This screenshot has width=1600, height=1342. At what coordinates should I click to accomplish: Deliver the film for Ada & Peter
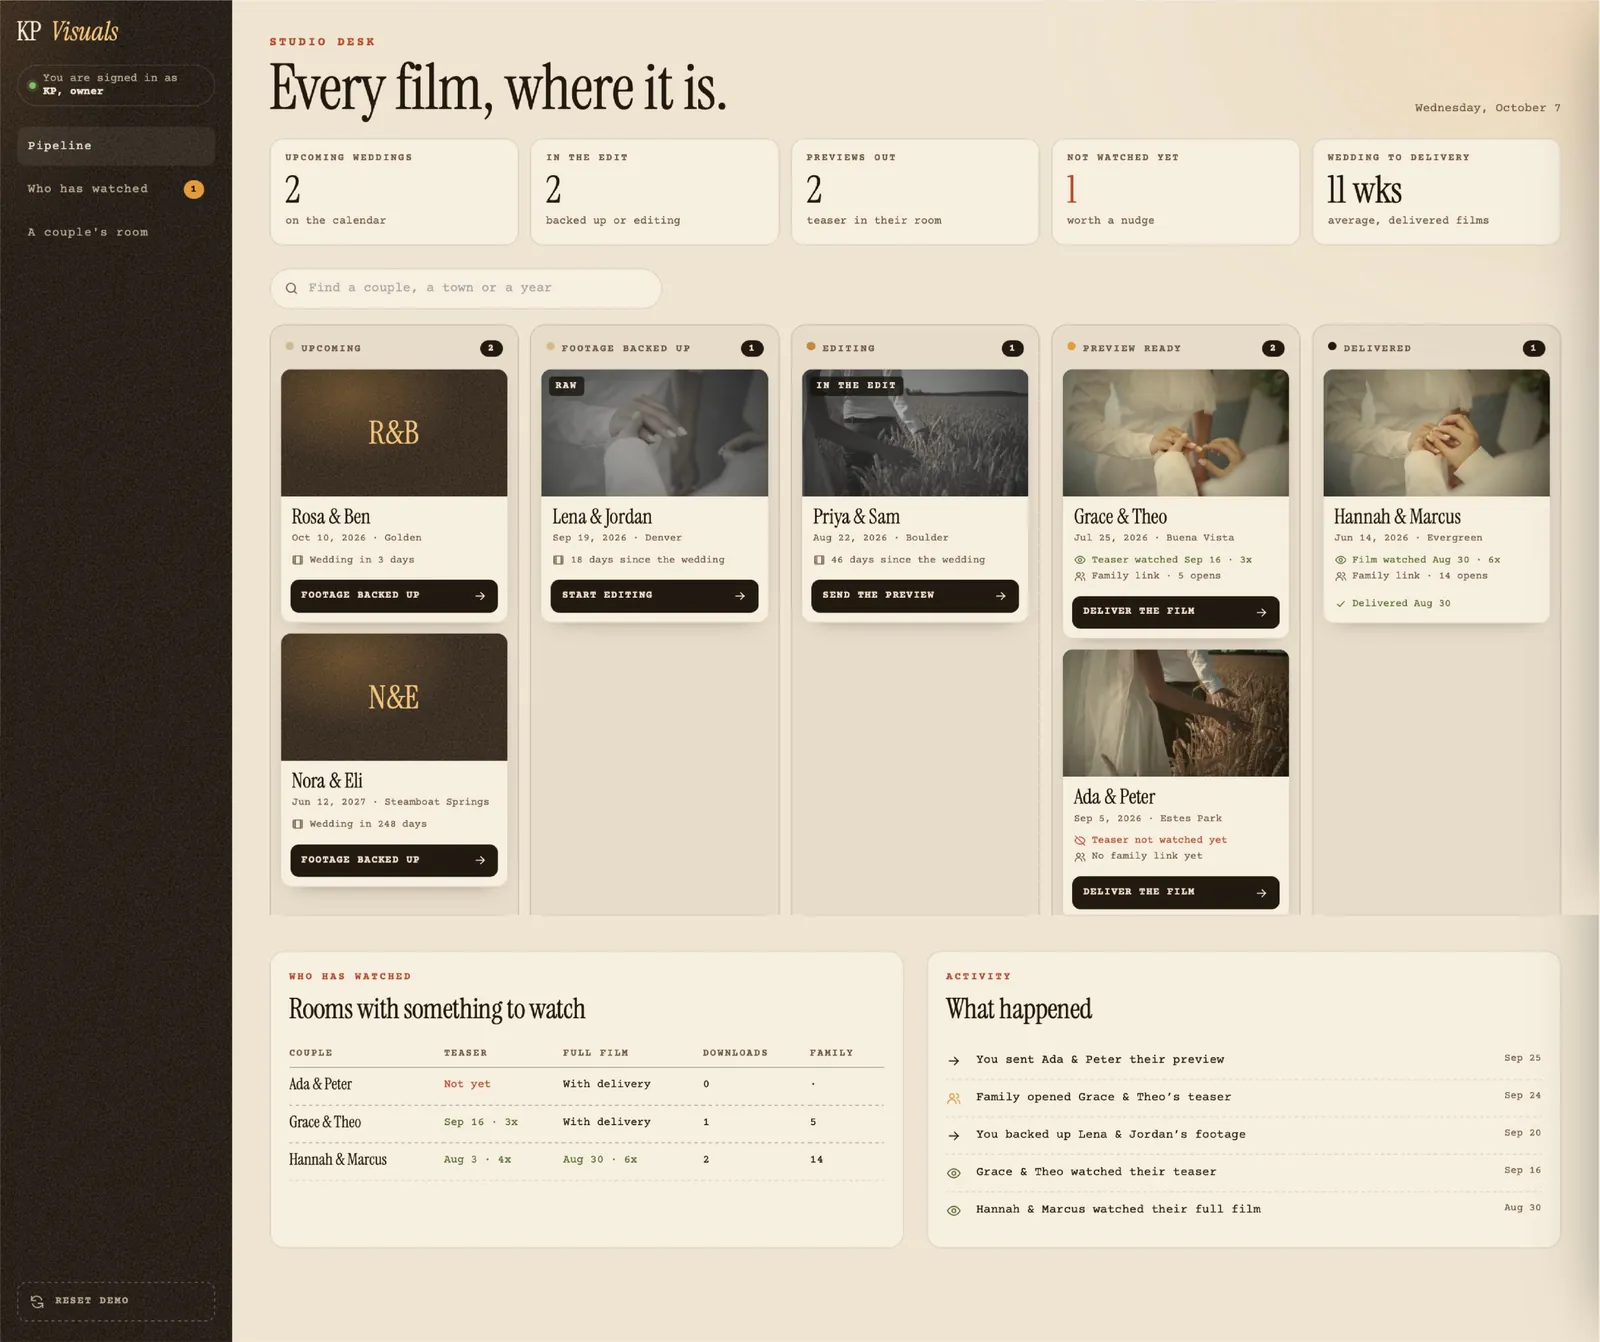point(1176,892)
